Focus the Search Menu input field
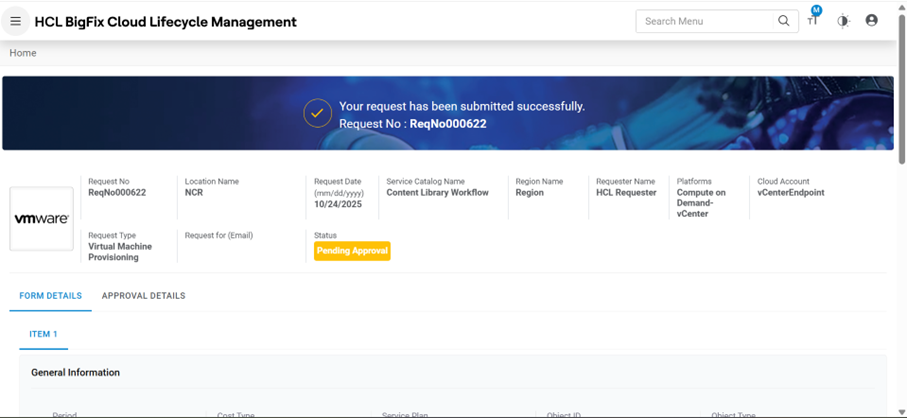Screen dimensions: 907x418 click(x=708, y=21)
